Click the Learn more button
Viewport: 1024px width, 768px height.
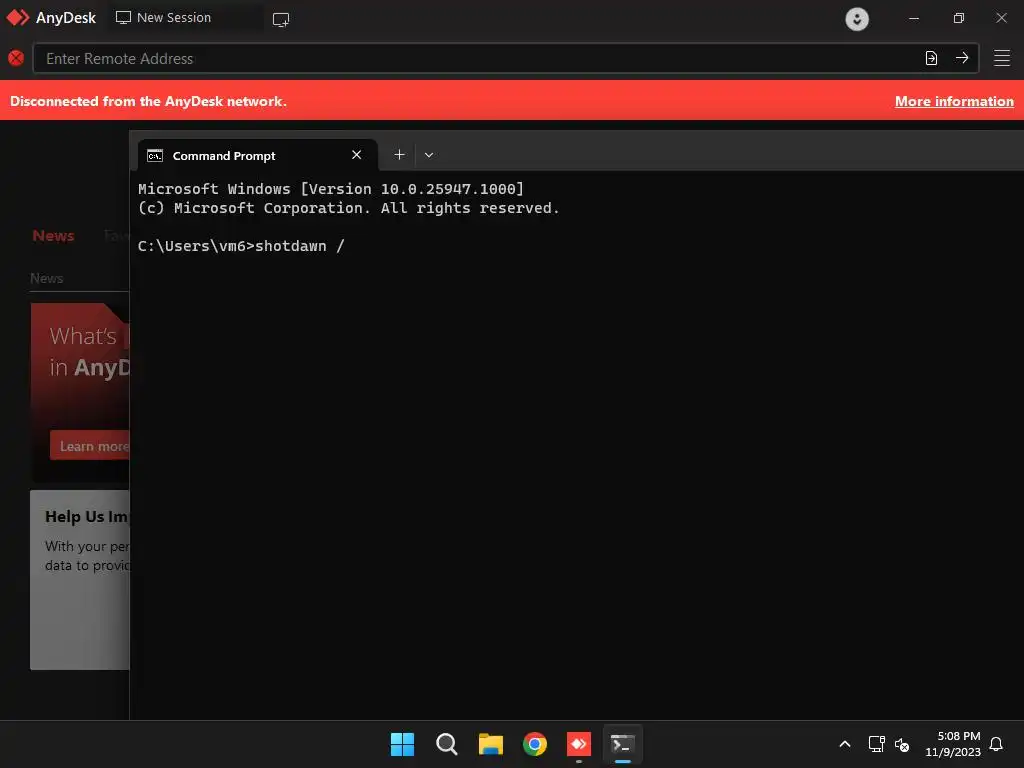tap(90, 445)
